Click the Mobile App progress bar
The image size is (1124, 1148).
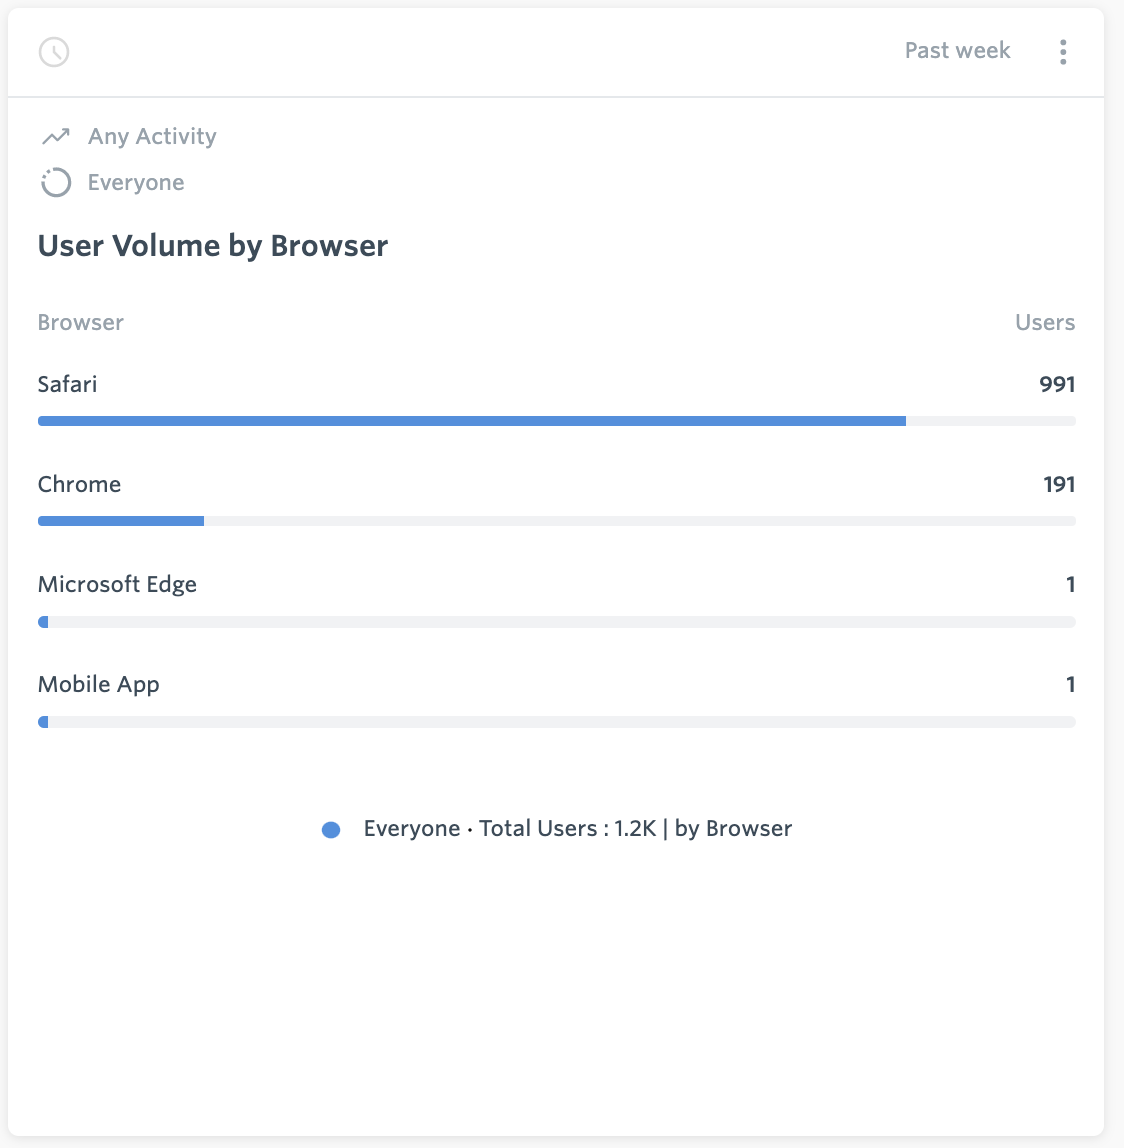[x=556, y=721]
